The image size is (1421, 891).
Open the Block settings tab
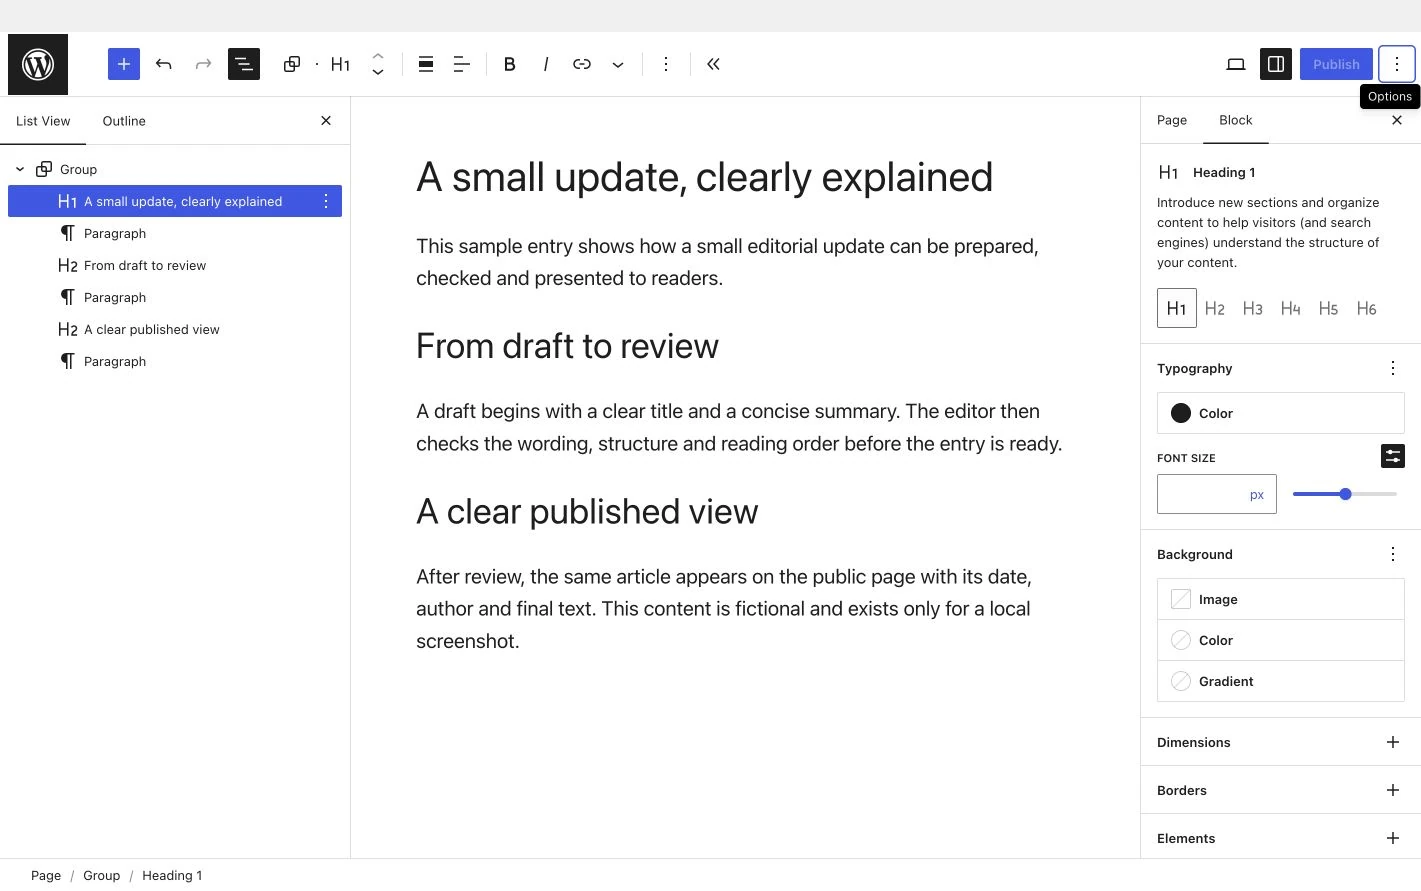(x=1236, y=120)
